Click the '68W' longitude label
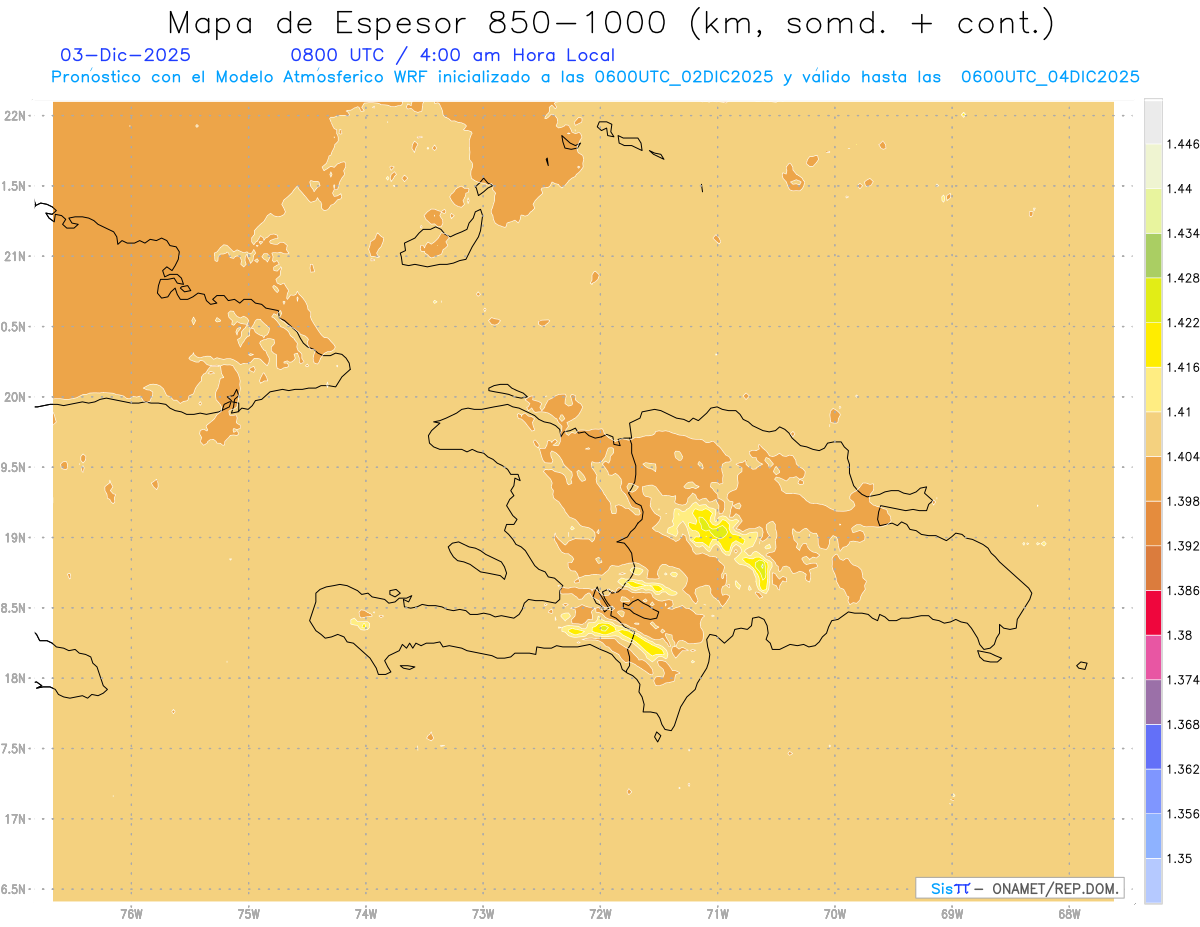Image resolution: width=1200 pixels, height=927 pixels. pos(1069,914)
